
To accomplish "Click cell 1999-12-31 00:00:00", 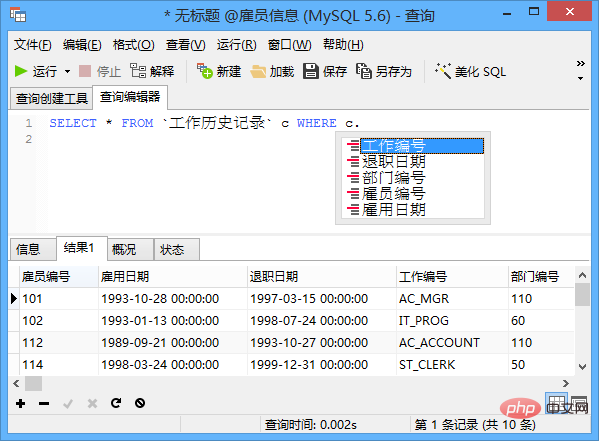I will 322,365.
